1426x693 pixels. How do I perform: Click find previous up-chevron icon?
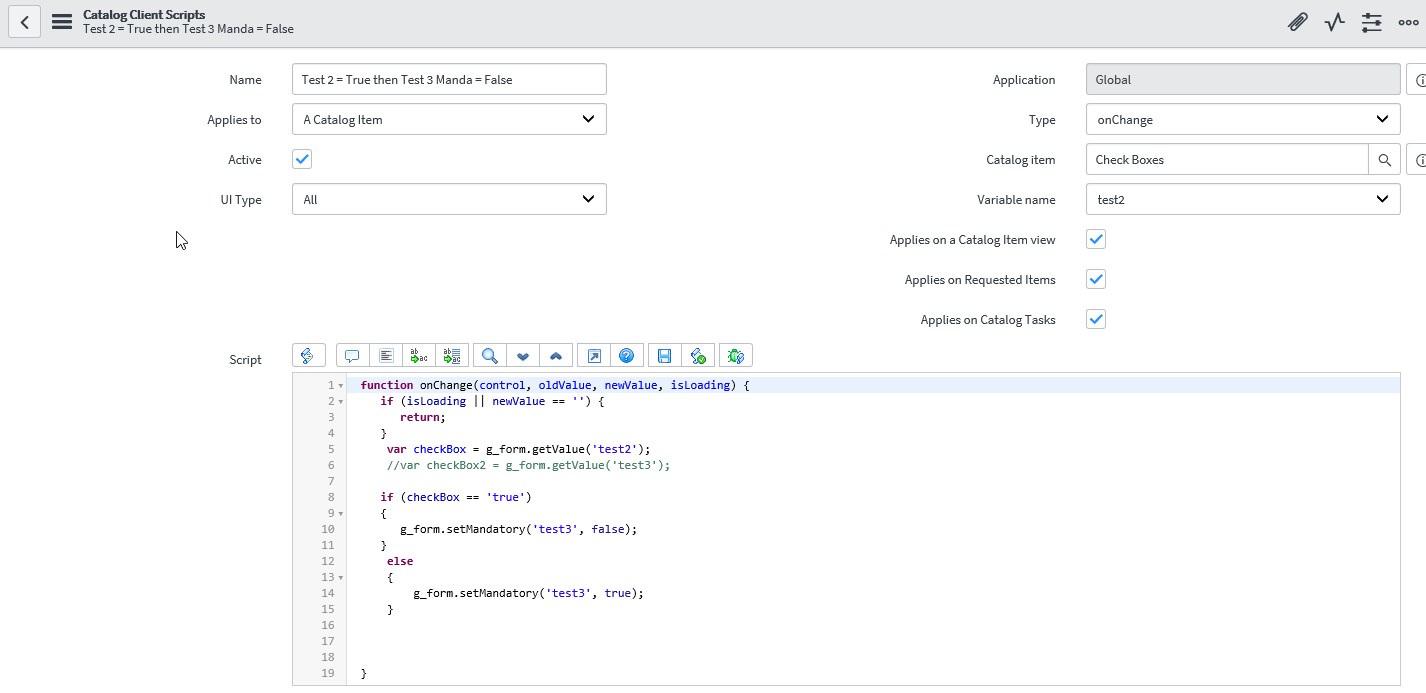pos(555,355)
